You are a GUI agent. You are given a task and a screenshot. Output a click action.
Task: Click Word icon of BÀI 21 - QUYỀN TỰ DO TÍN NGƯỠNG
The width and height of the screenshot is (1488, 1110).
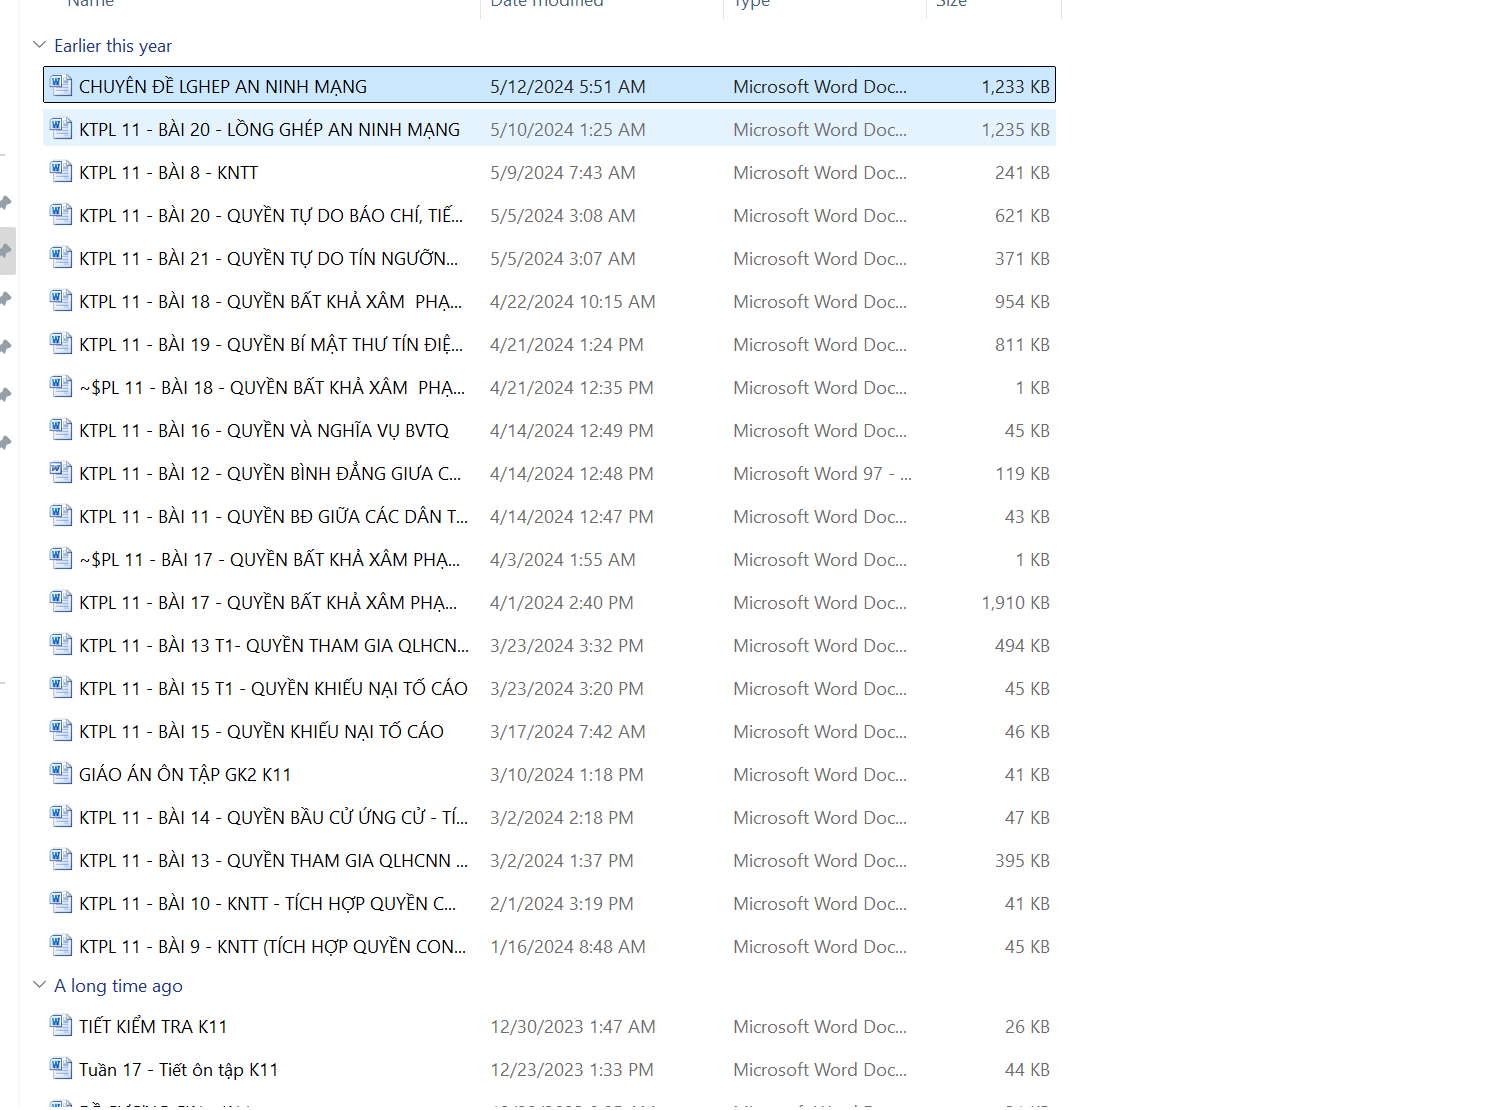(x=61, y=257)
